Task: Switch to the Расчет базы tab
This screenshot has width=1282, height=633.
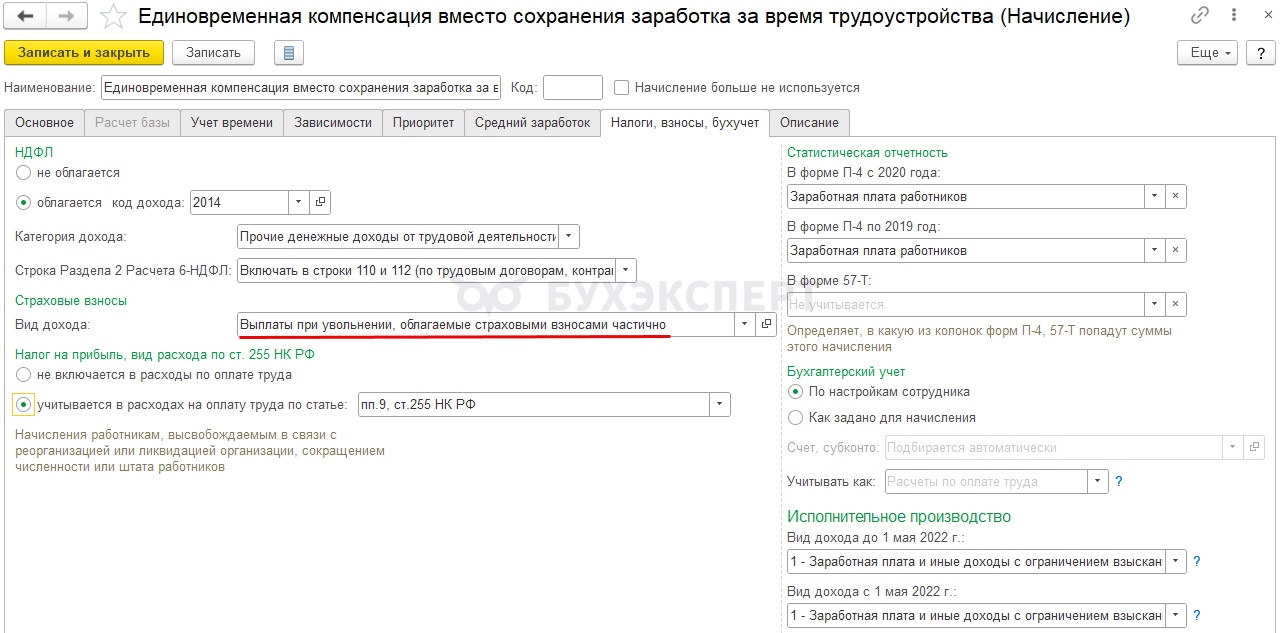Action: click(132, 123)
